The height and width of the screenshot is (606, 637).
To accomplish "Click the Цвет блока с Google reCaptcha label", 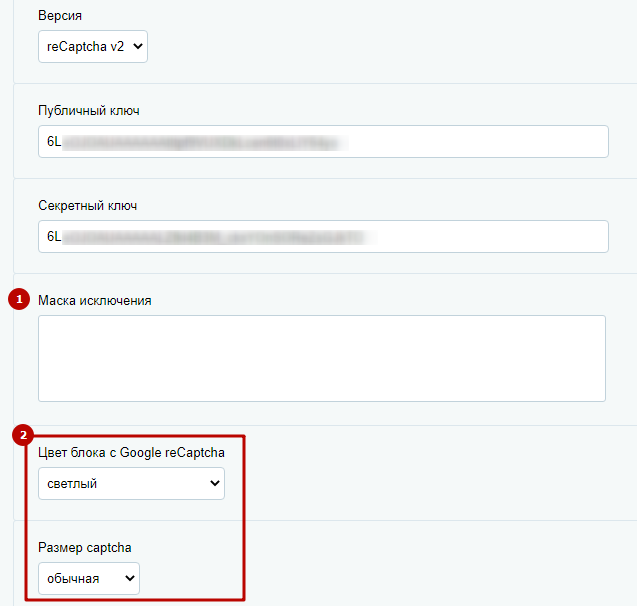I will 131,452.
